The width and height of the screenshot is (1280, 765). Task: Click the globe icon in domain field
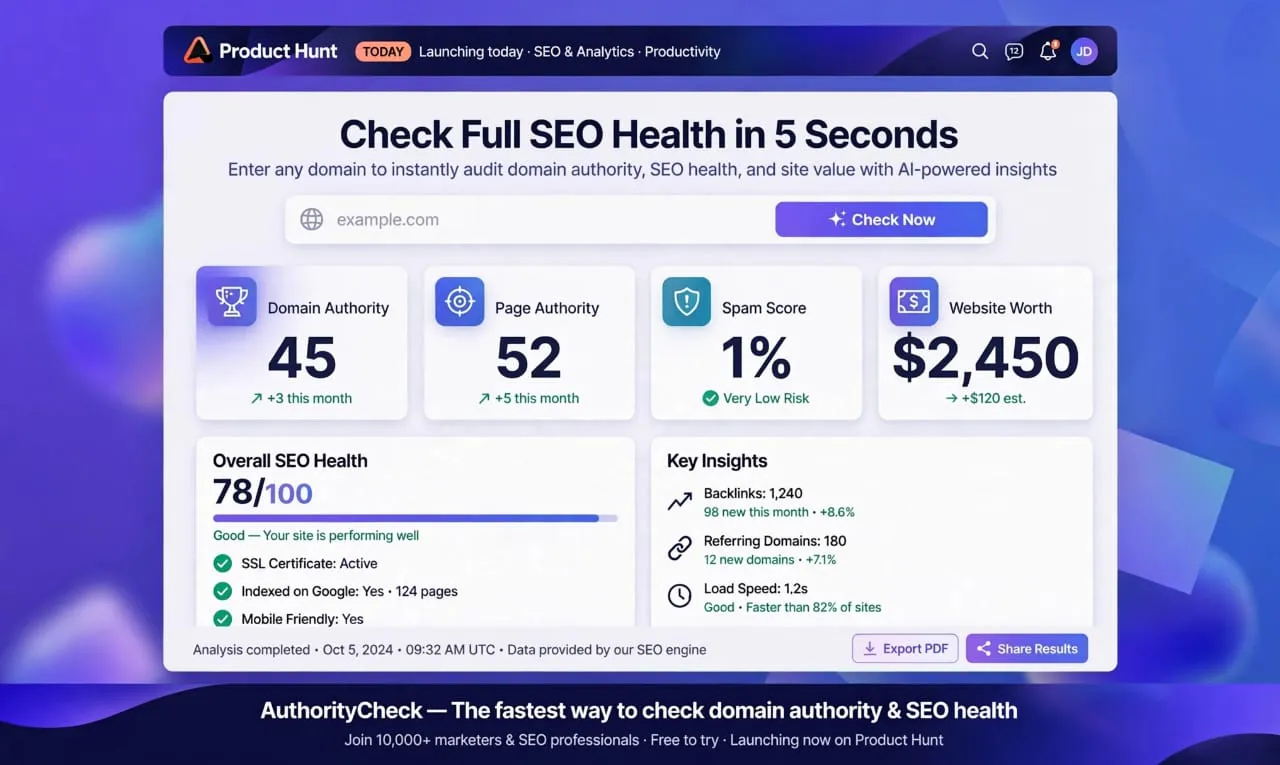click(312, 220)
